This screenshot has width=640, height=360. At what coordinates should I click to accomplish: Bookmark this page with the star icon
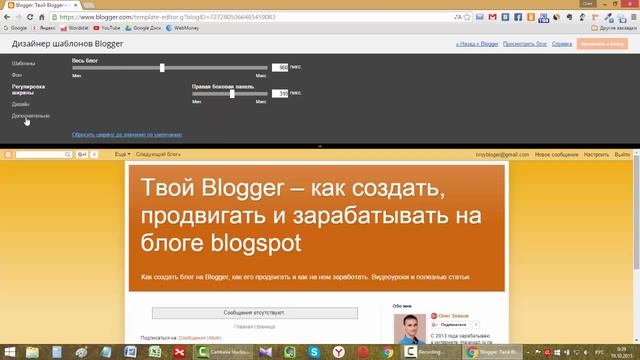[467, 17]
